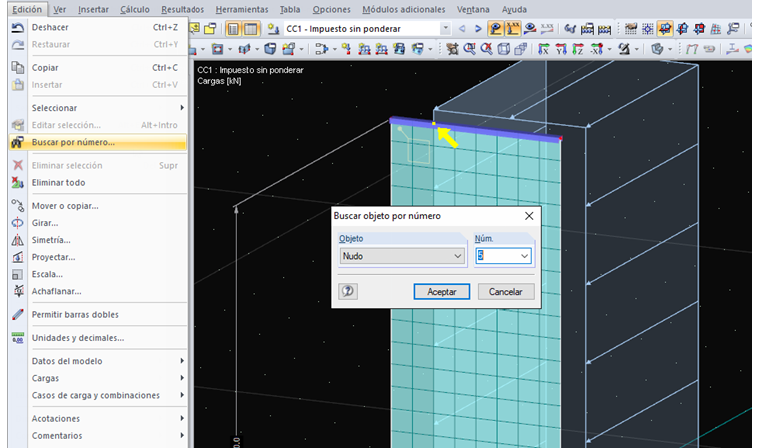Image resolution: width=760 pixels, height=448 pixels.
Task: Go to previous load case arrow
Action: [462, 29]
